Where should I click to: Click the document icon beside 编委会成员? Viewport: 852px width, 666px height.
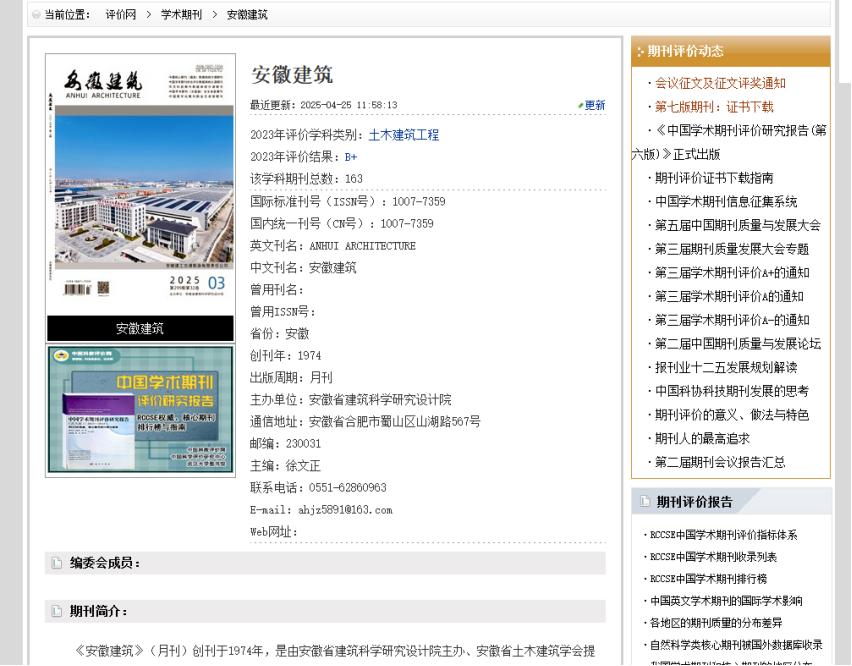coord(57,563)
